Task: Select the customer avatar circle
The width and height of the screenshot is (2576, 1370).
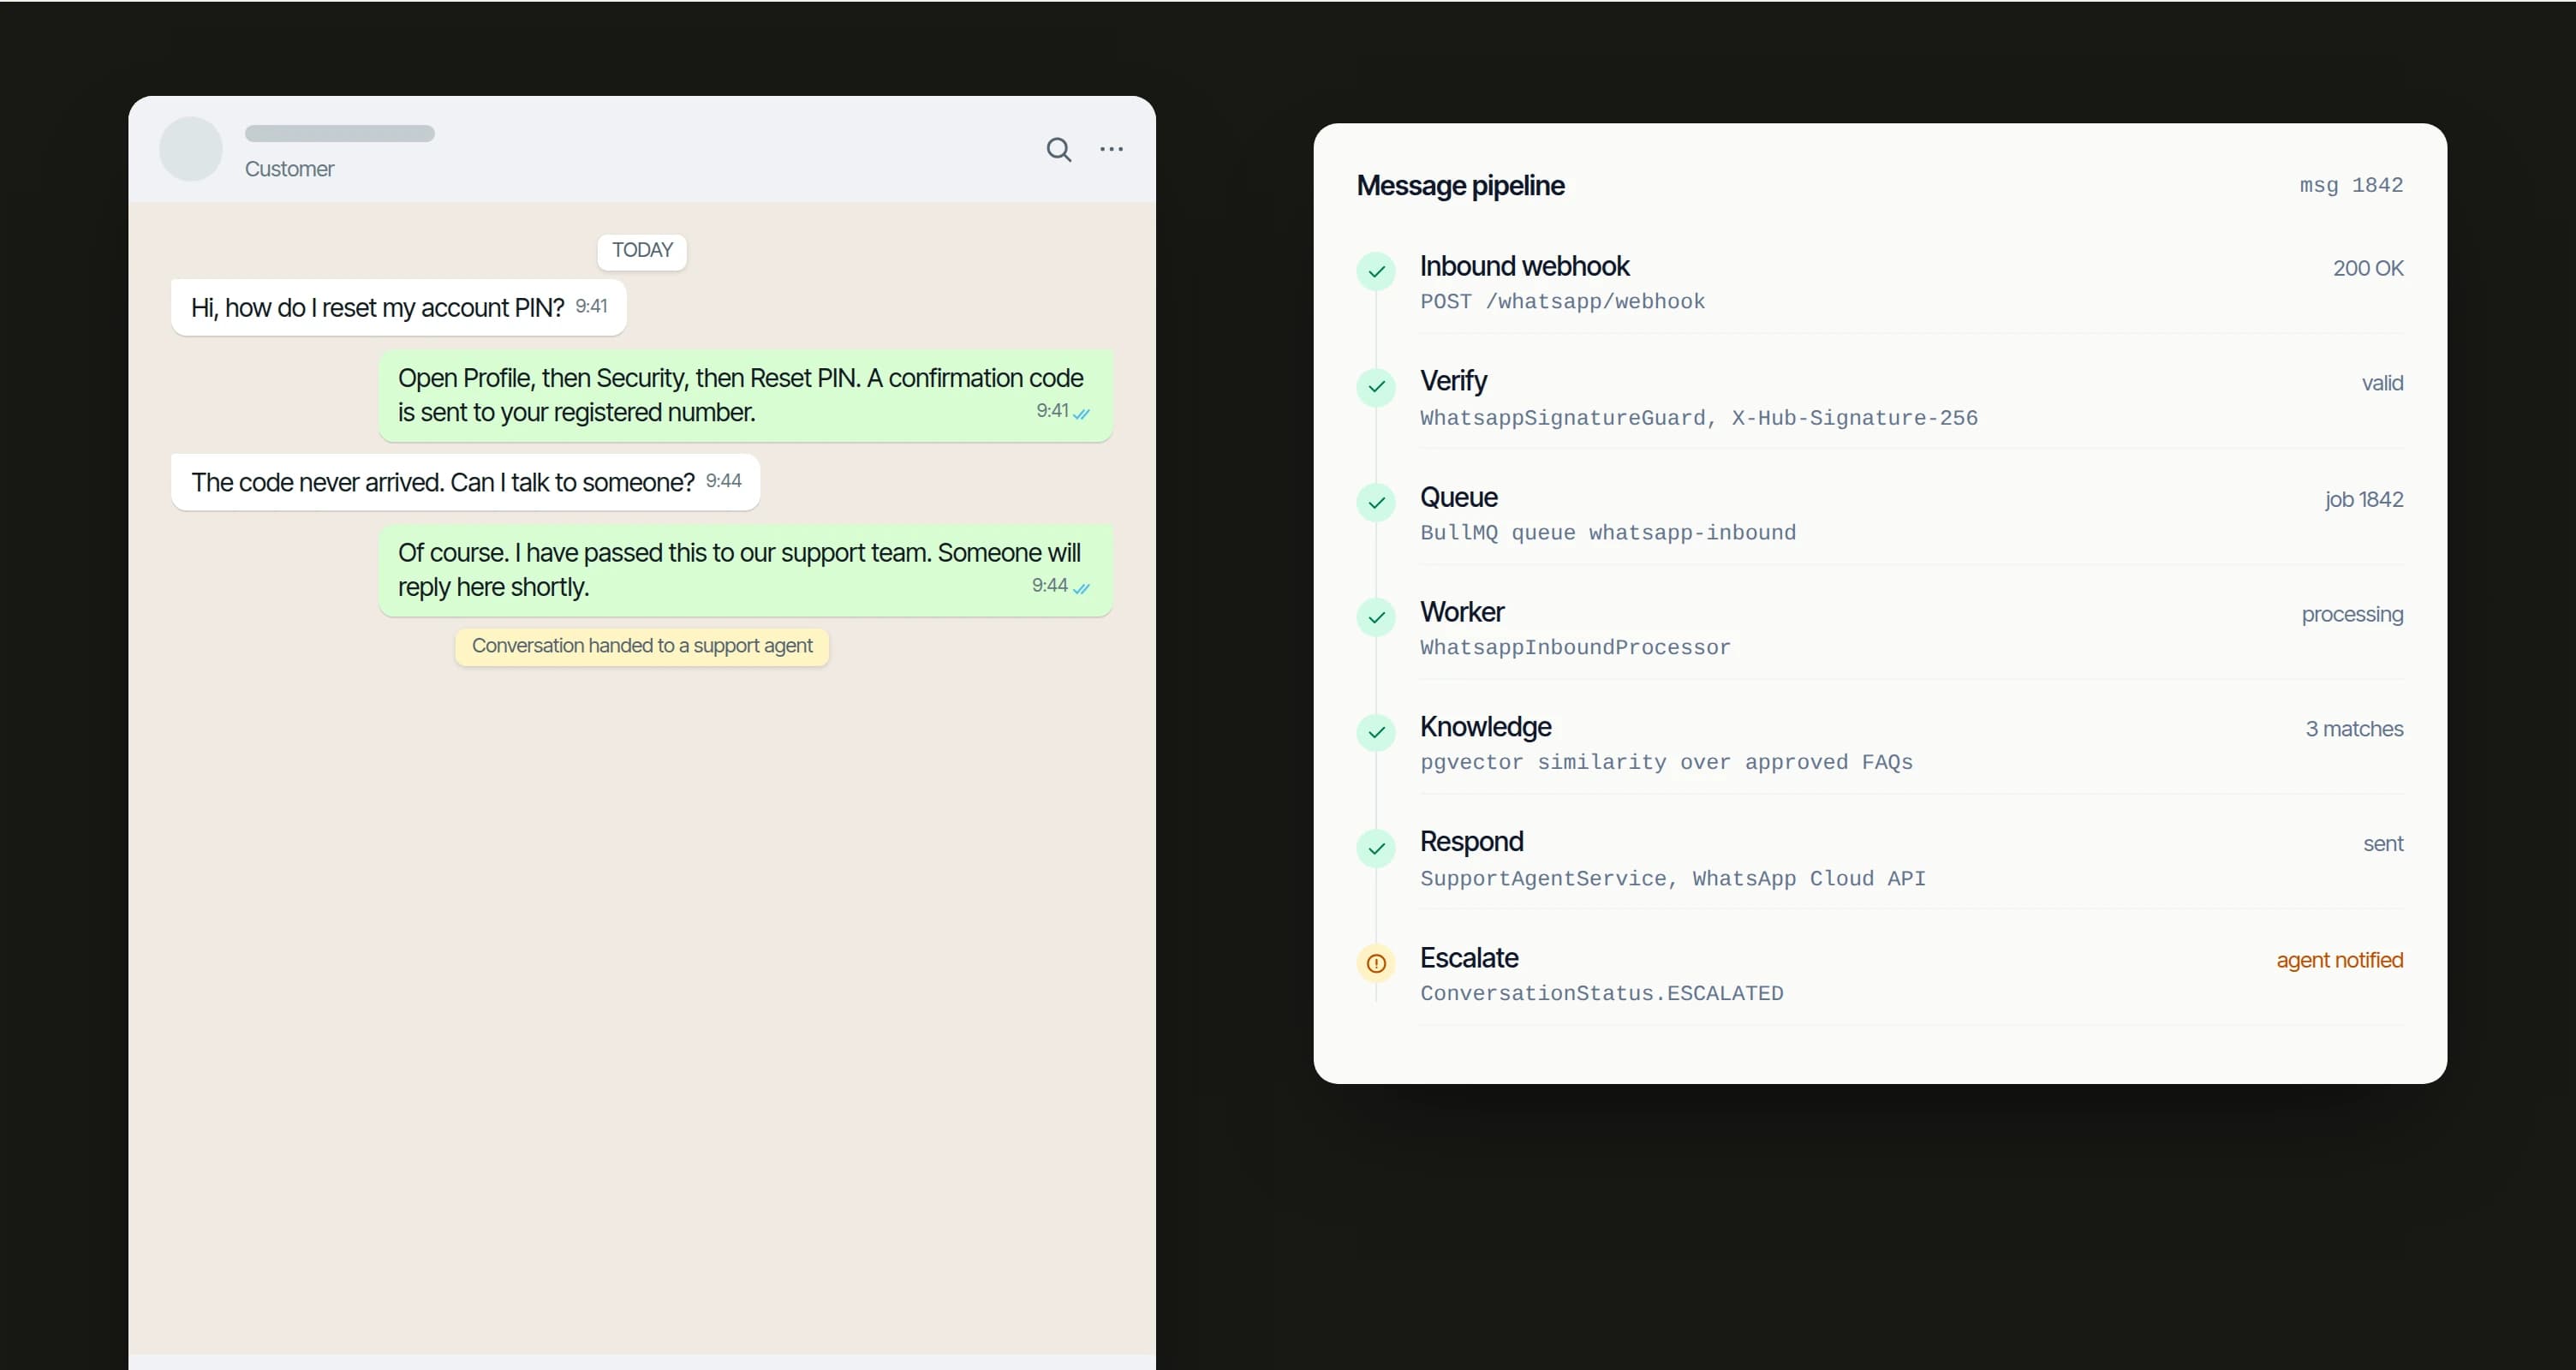Action: click(191, 149)
